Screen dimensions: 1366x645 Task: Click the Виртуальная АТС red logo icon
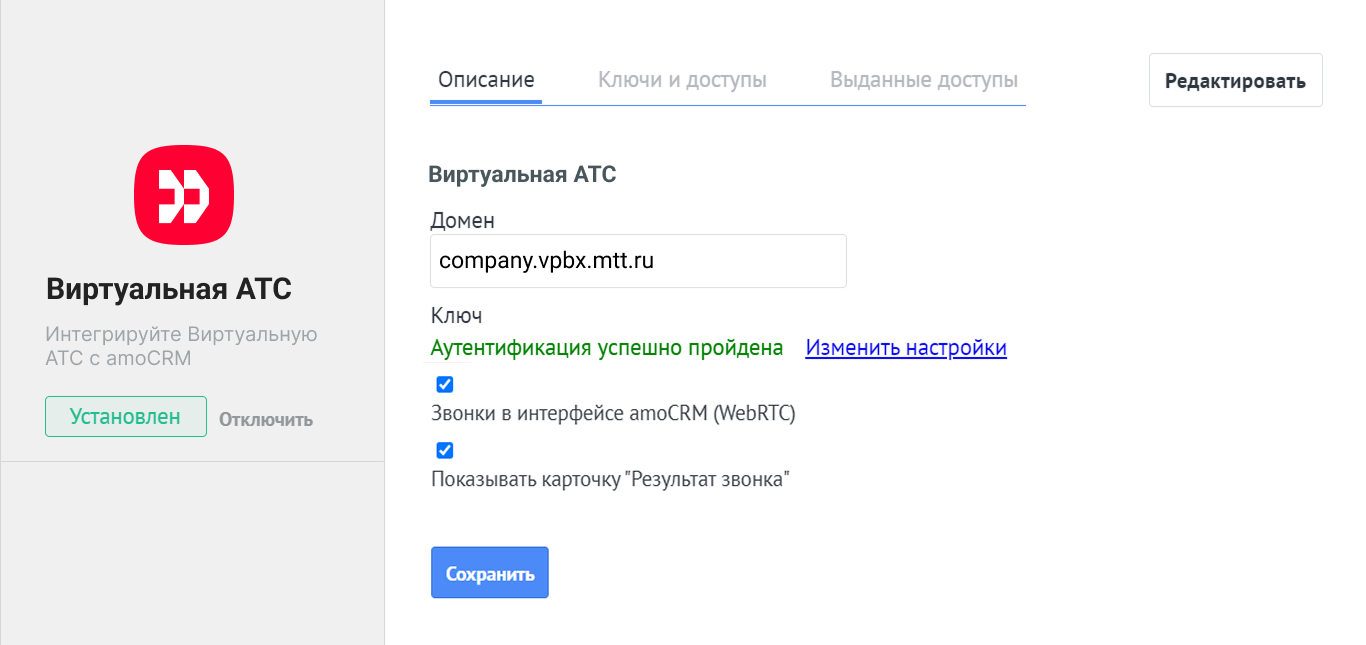click(x=184, y=195)
